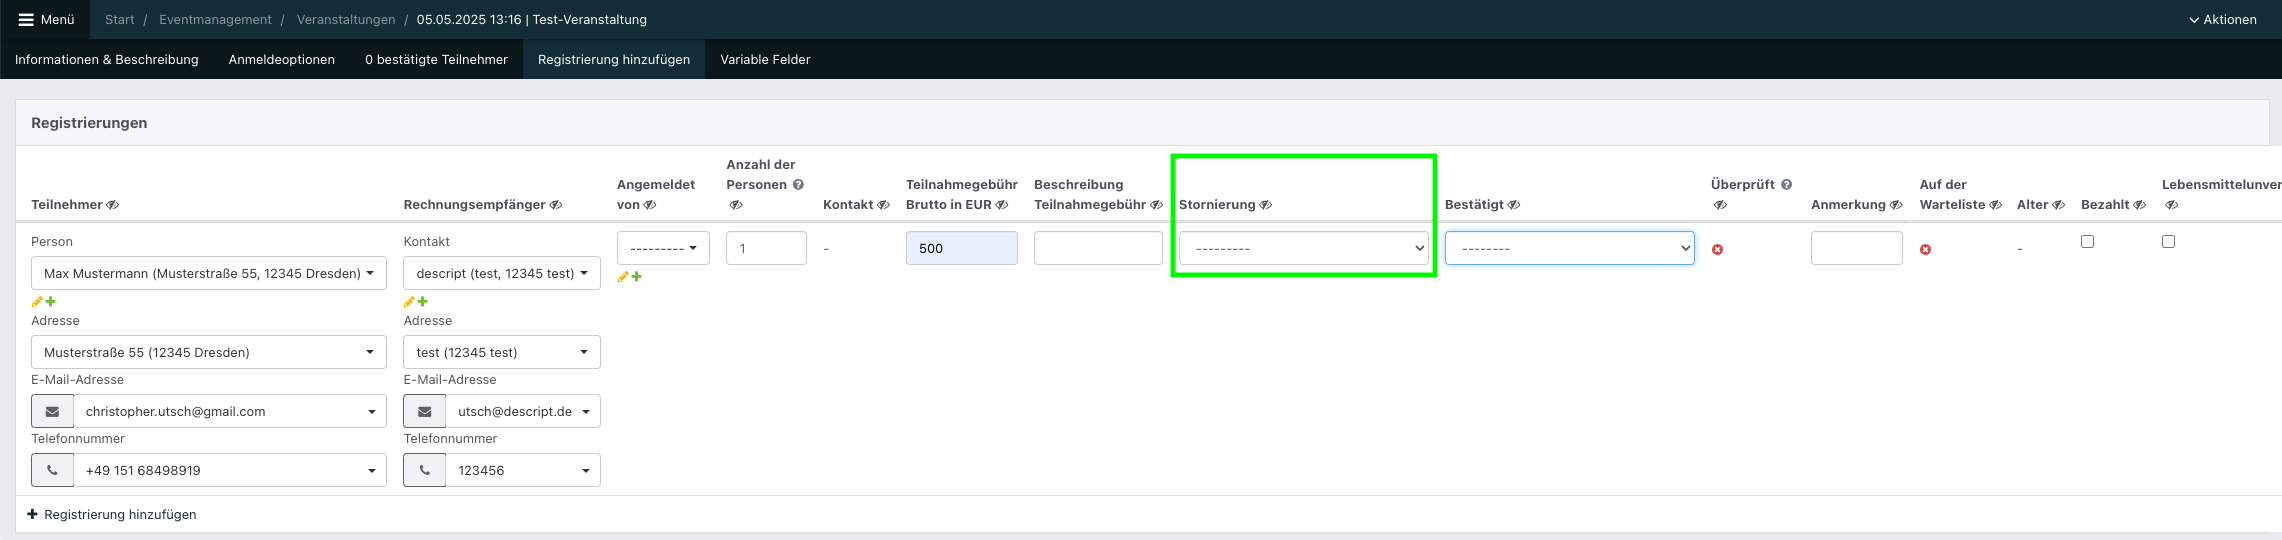This screenshot has height=540, width=2282.
Task: Open the hamburger Menü
Action: [x=46, y=19]
